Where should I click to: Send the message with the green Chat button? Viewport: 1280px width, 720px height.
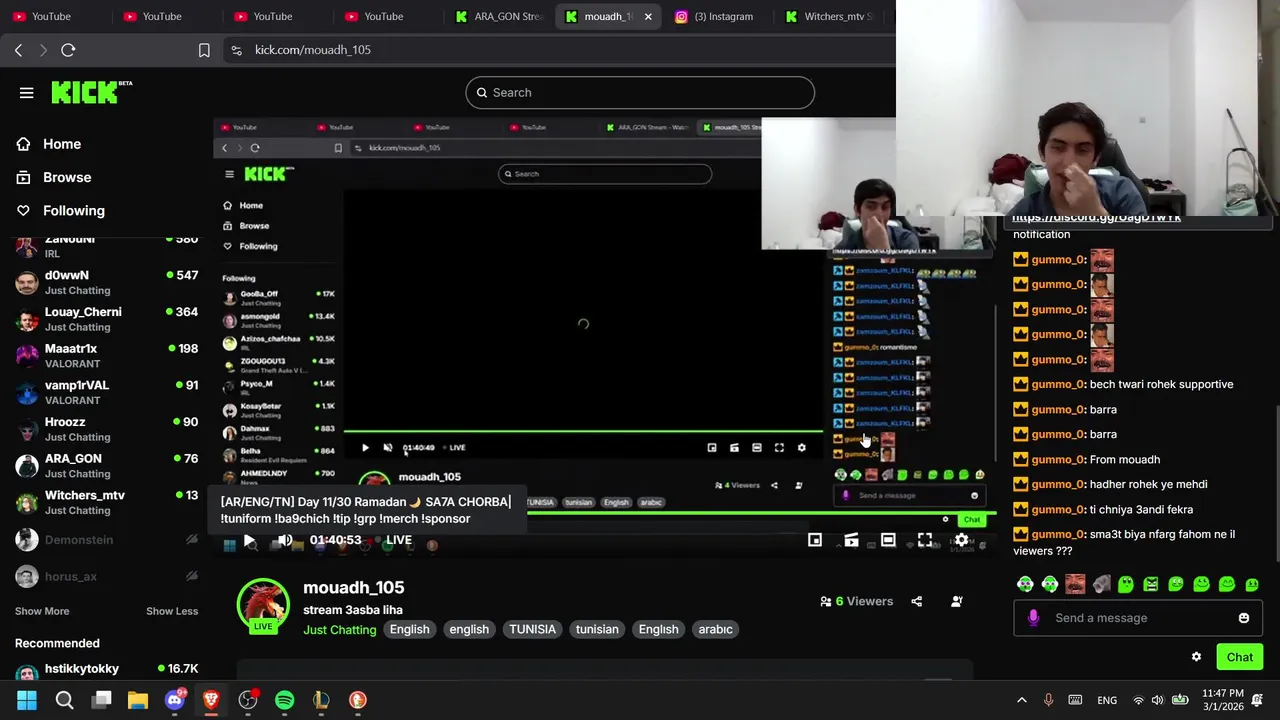pyautogui.click(x=1240, y=657)
